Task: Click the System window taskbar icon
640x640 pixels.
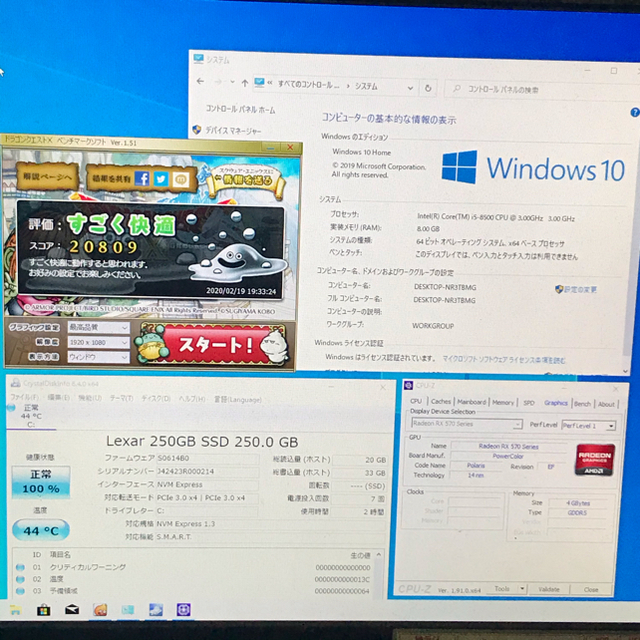Action: click(x=128, y=610)
